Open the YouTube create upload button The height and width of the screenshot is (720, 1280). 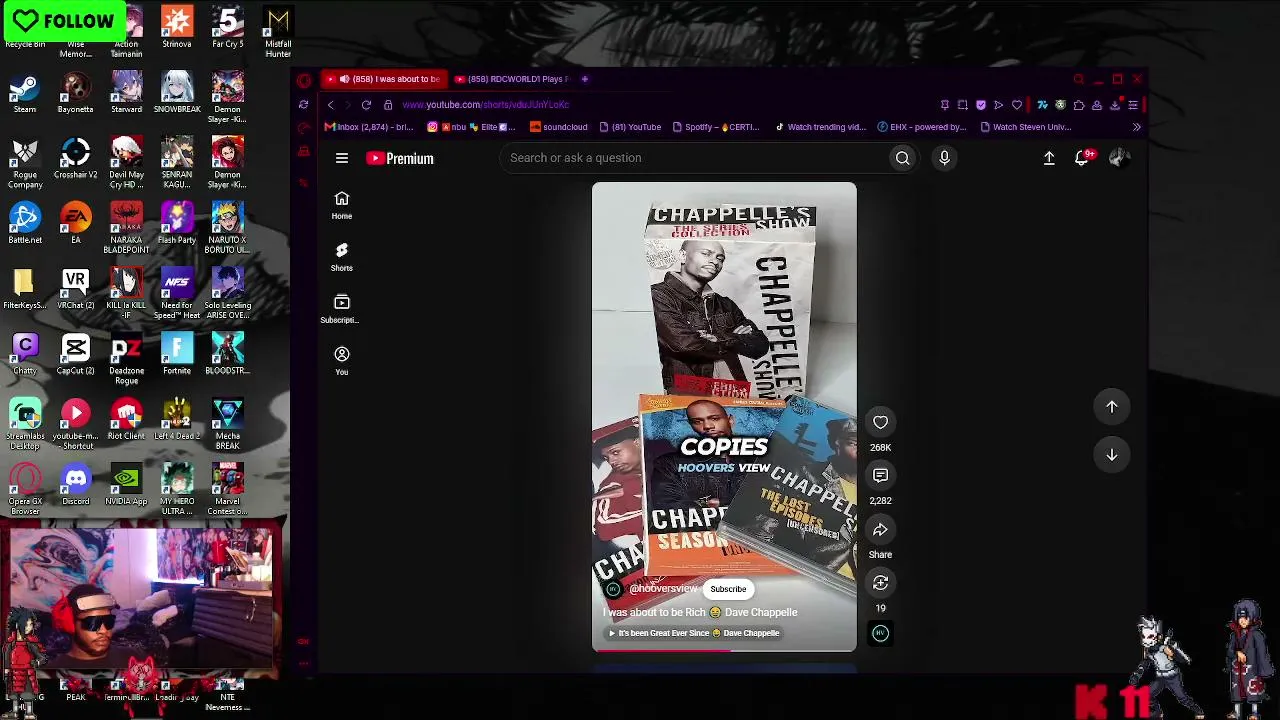[x=1049, y=158]
